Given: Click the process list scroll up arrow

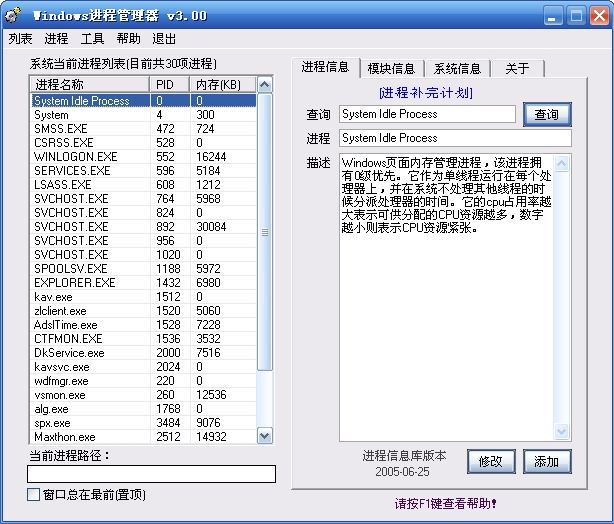Looking at the screenshot, I should tap(265, 85).
